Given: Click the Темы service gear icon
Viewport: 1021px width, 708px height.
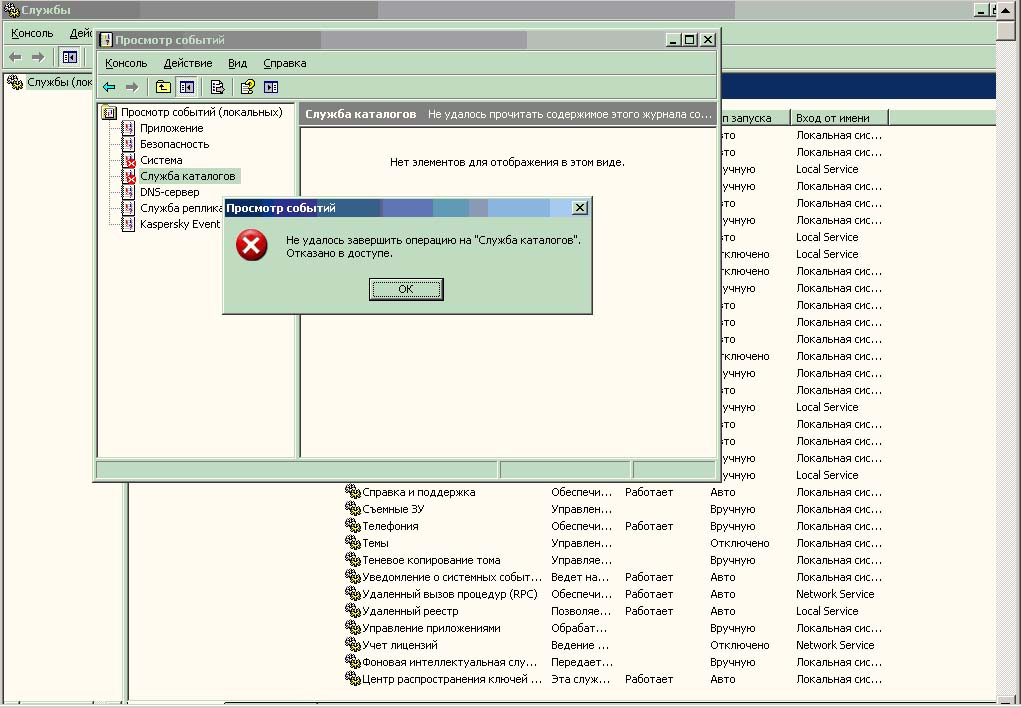Looking at the screenshot, I should pyautogui.click(x=352, y=543).
